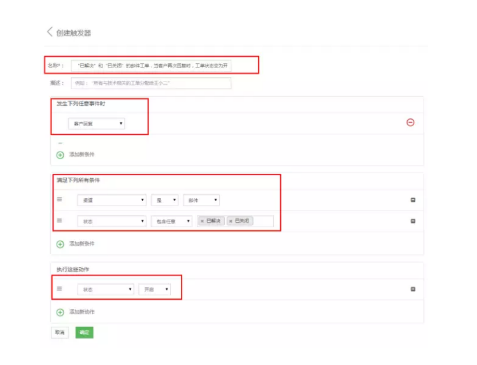This screenshot has width=477, height=365.
Task: Click green plus icon under the conditions section
Action: click(x=60, y=244)
